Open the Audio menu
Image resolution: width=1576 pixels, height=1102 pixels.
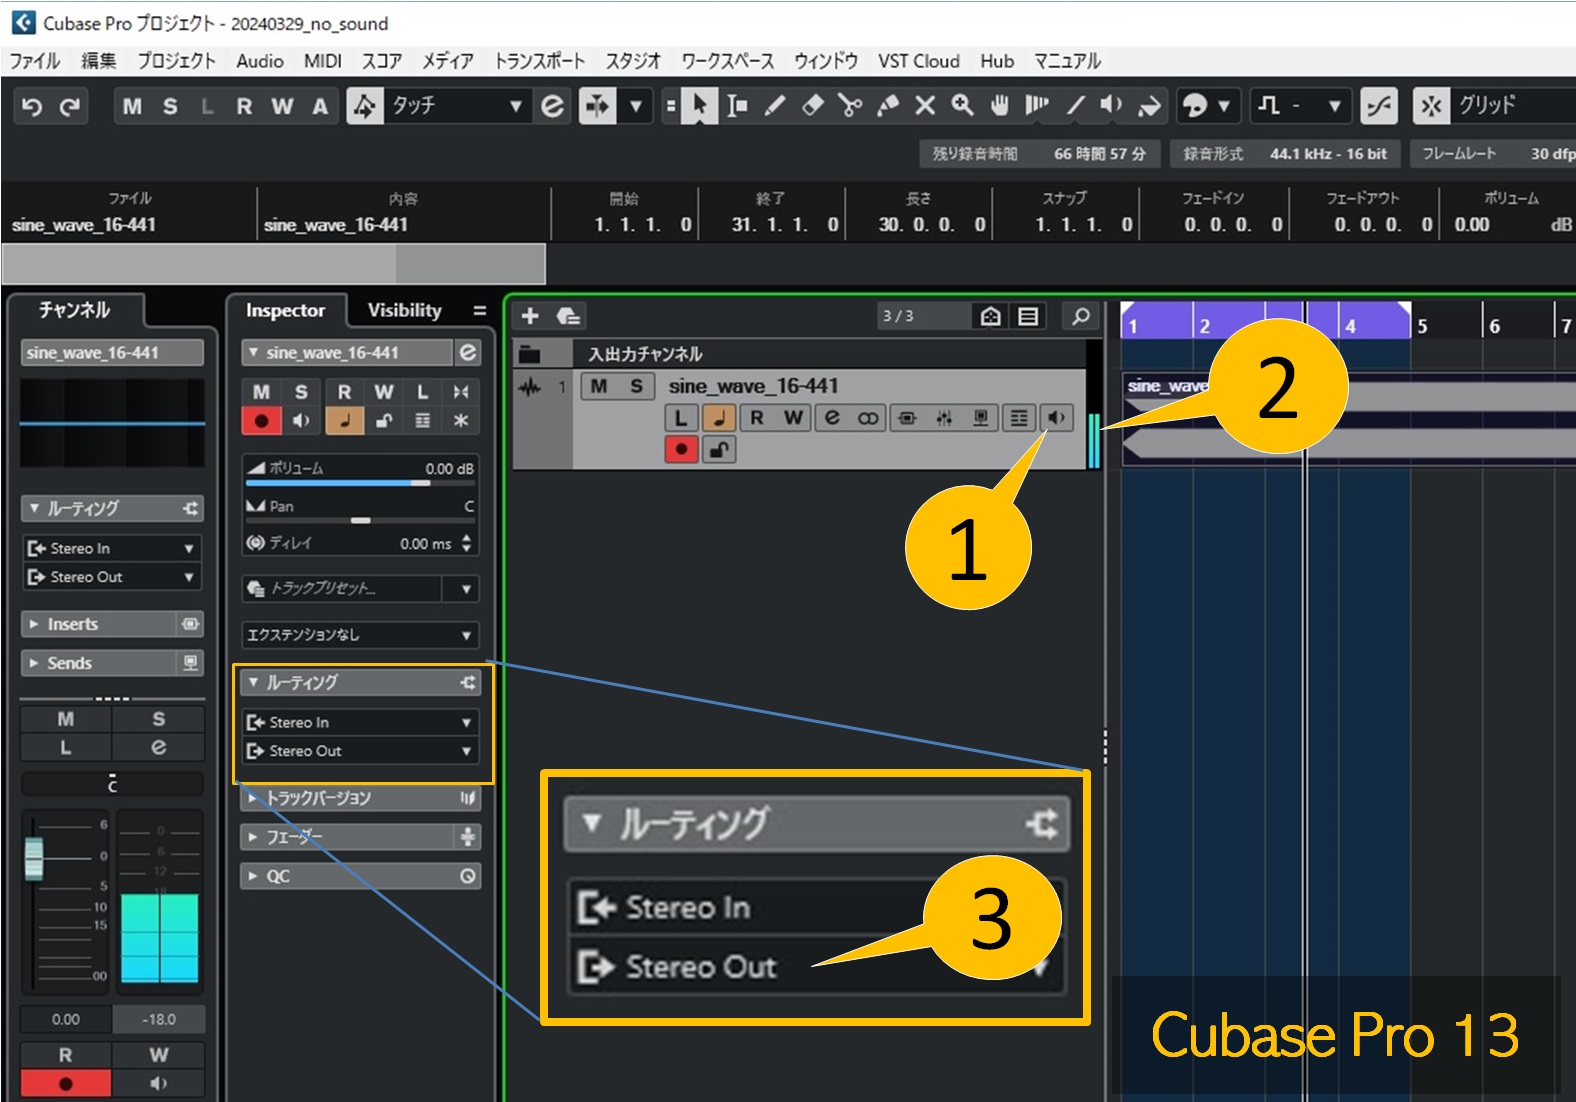[x=260, y=61]
